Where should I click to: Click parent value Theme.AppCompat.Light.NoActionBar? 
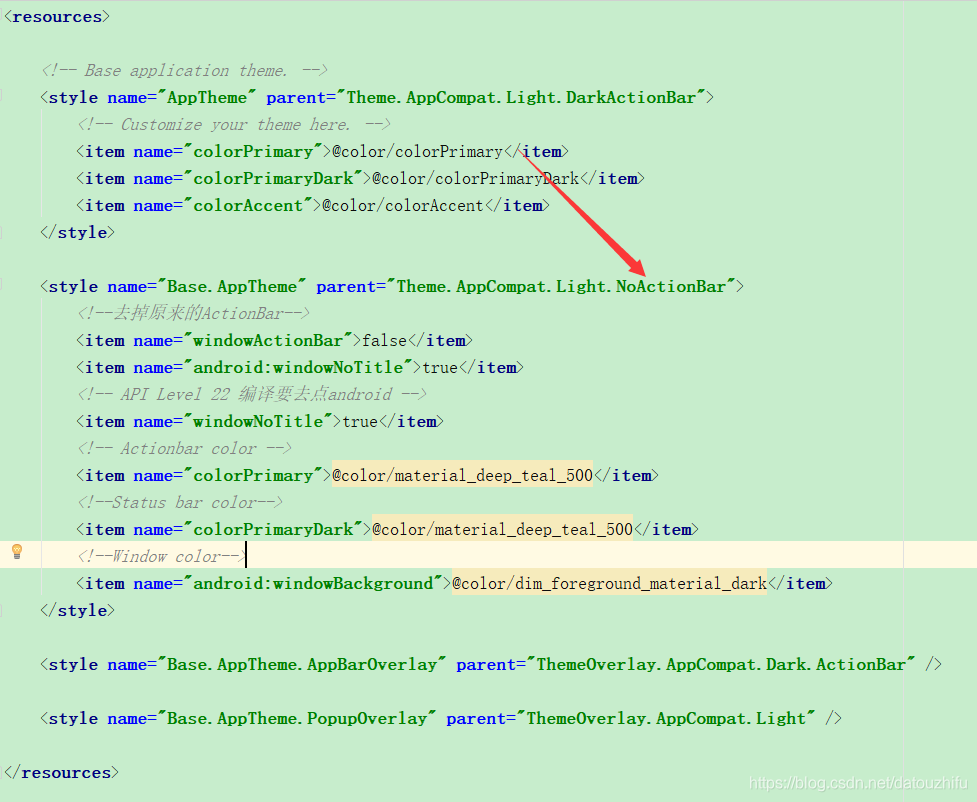click(x=561, y=287)
